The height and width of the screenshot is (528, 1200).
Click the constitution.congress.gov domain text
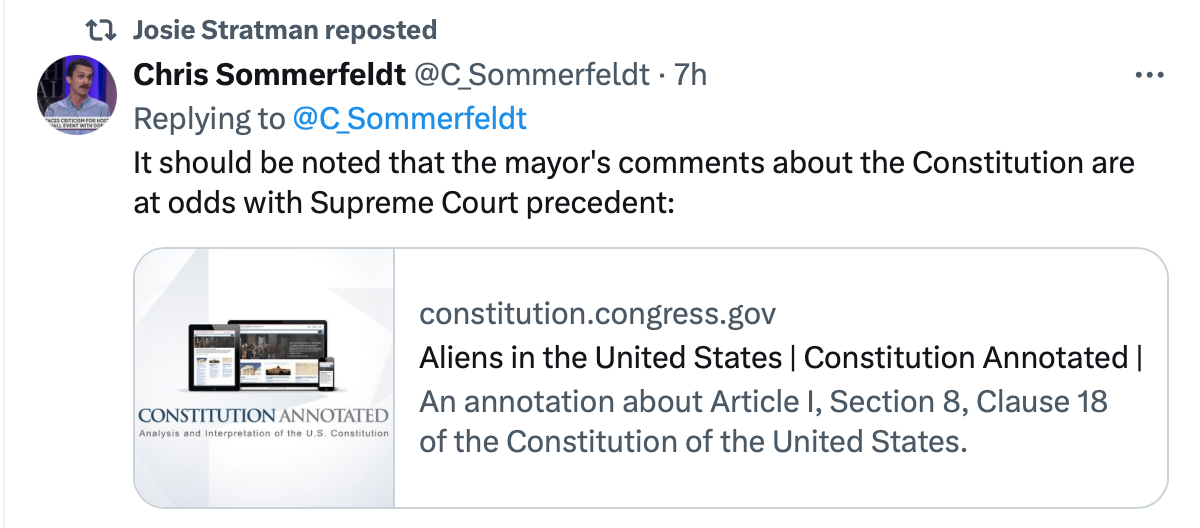597,314
